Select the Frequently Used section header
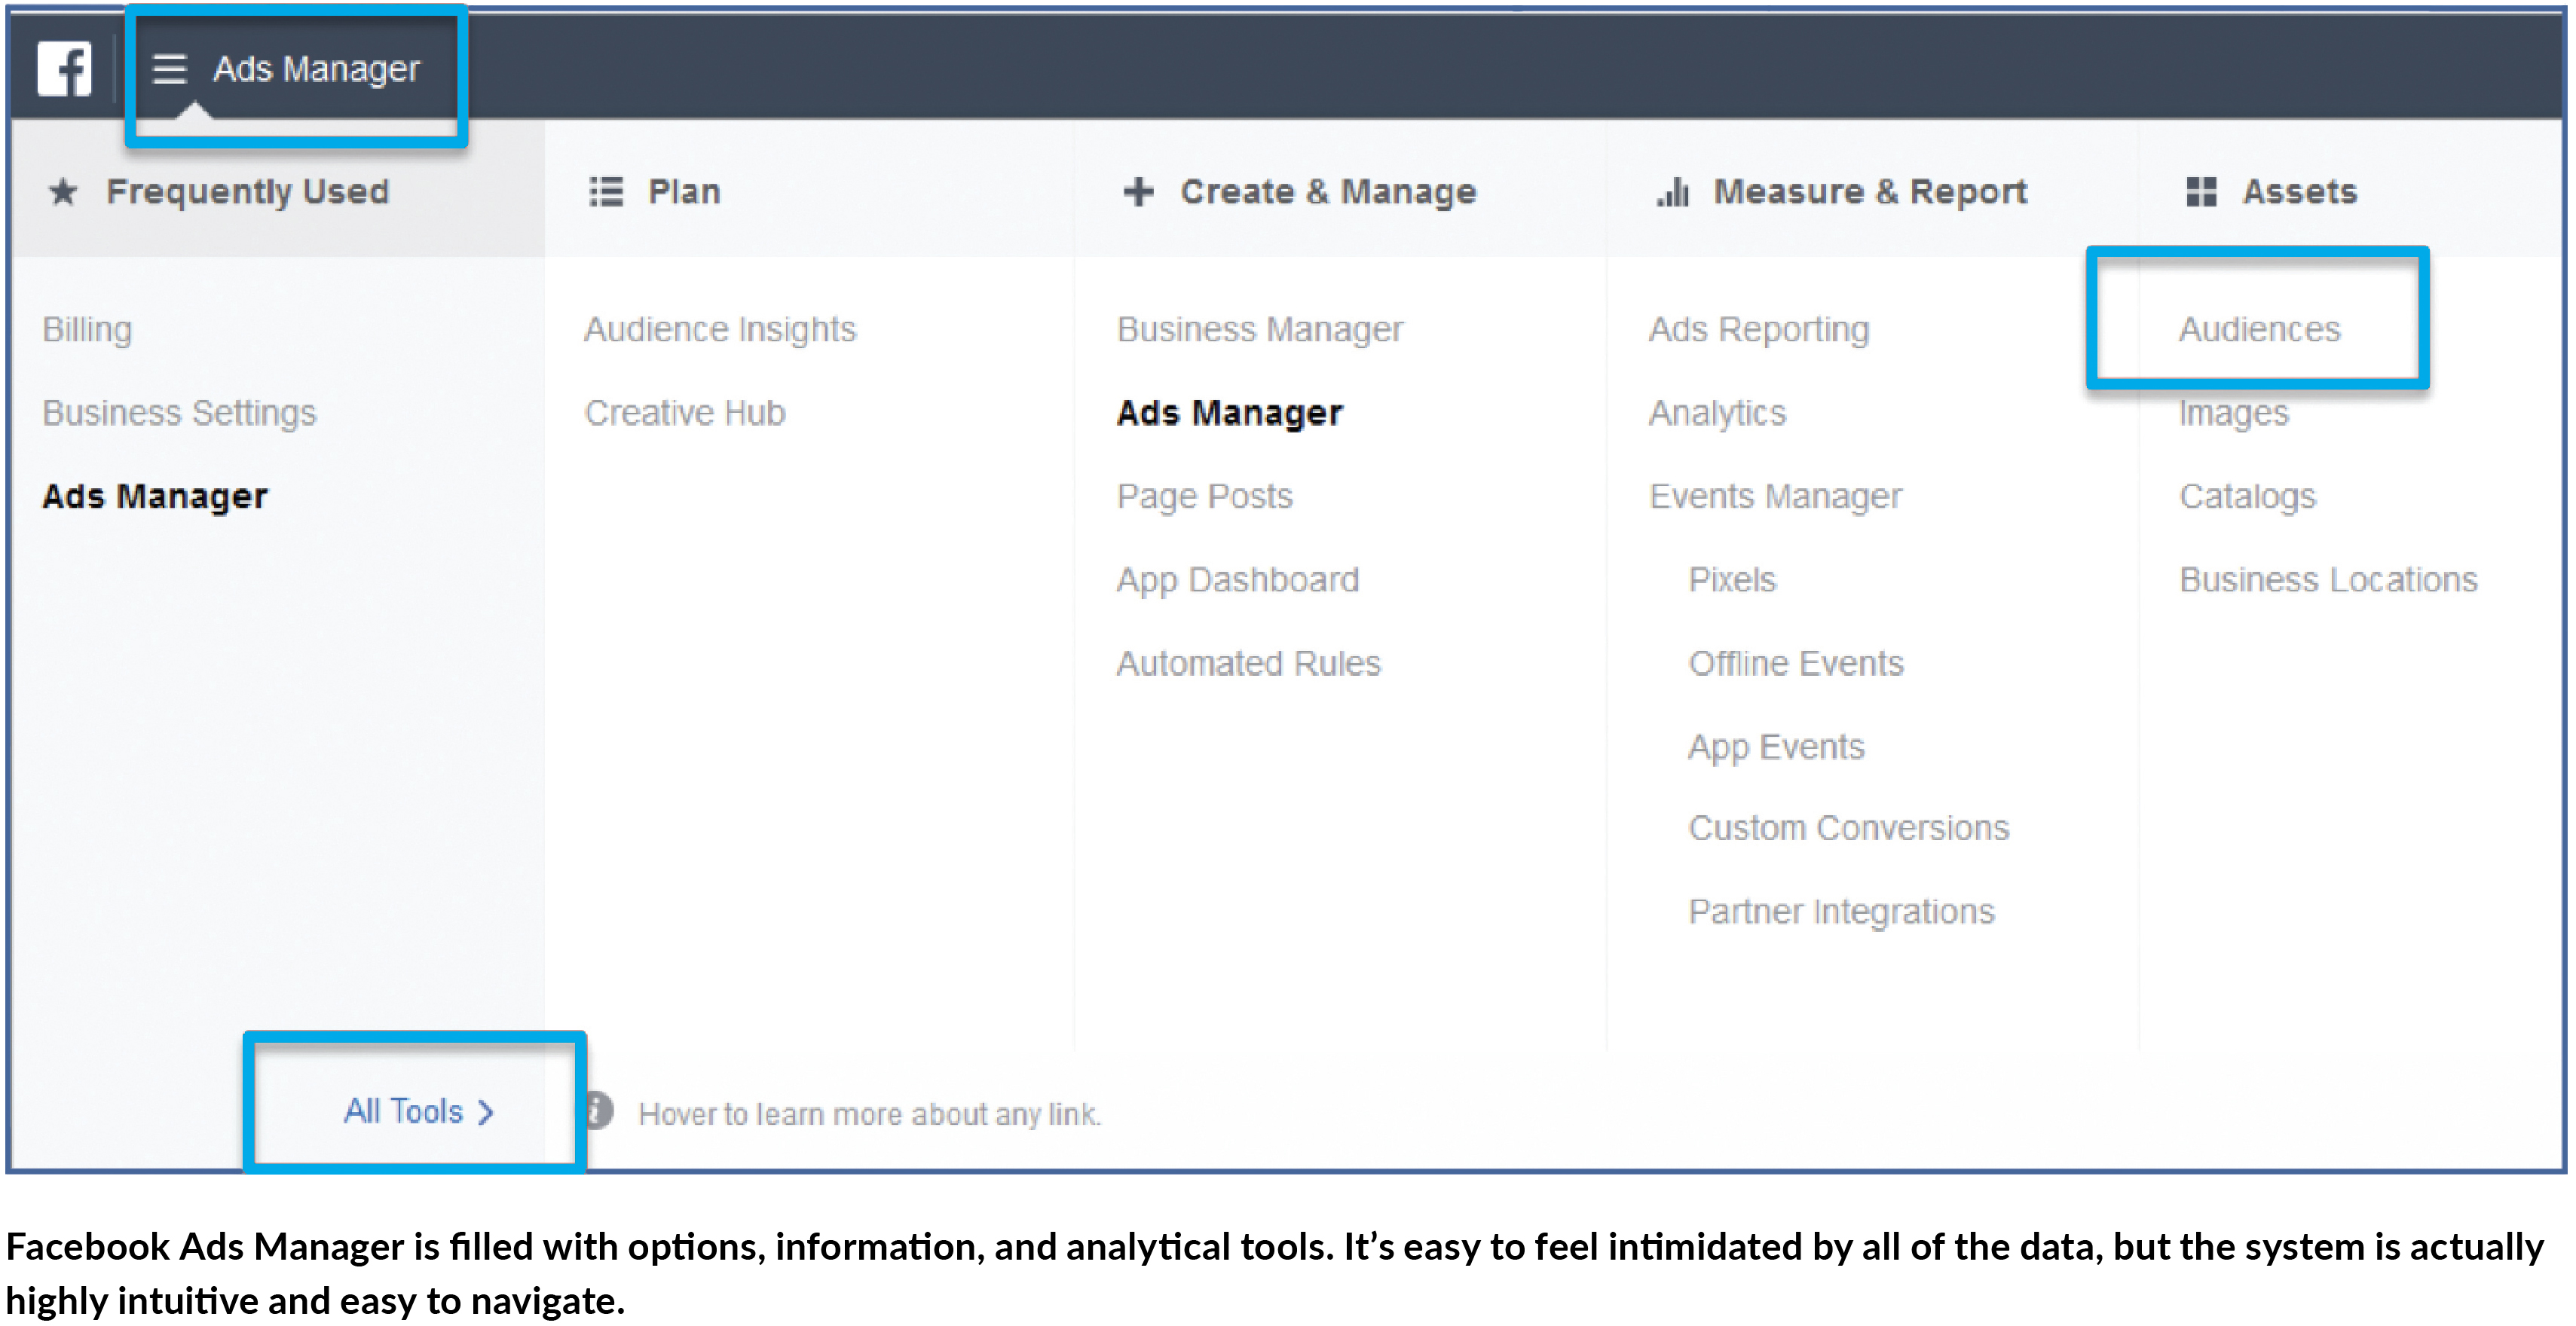This screenshot has width=2576, height=1326. [x=247, y=191]
